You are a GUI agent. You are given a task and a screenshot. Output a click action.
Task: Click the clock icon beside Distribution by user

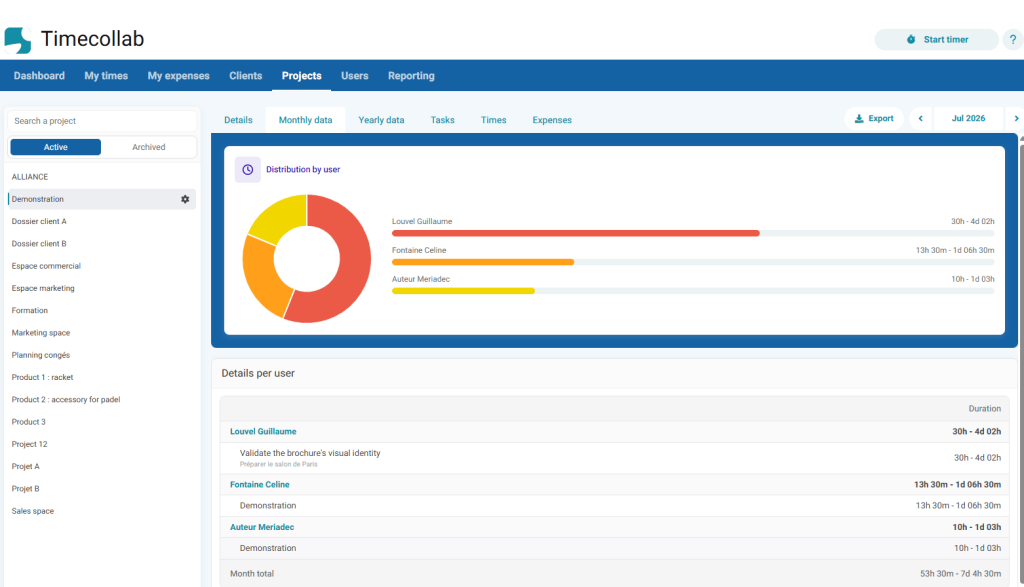[x=248, y=170]
